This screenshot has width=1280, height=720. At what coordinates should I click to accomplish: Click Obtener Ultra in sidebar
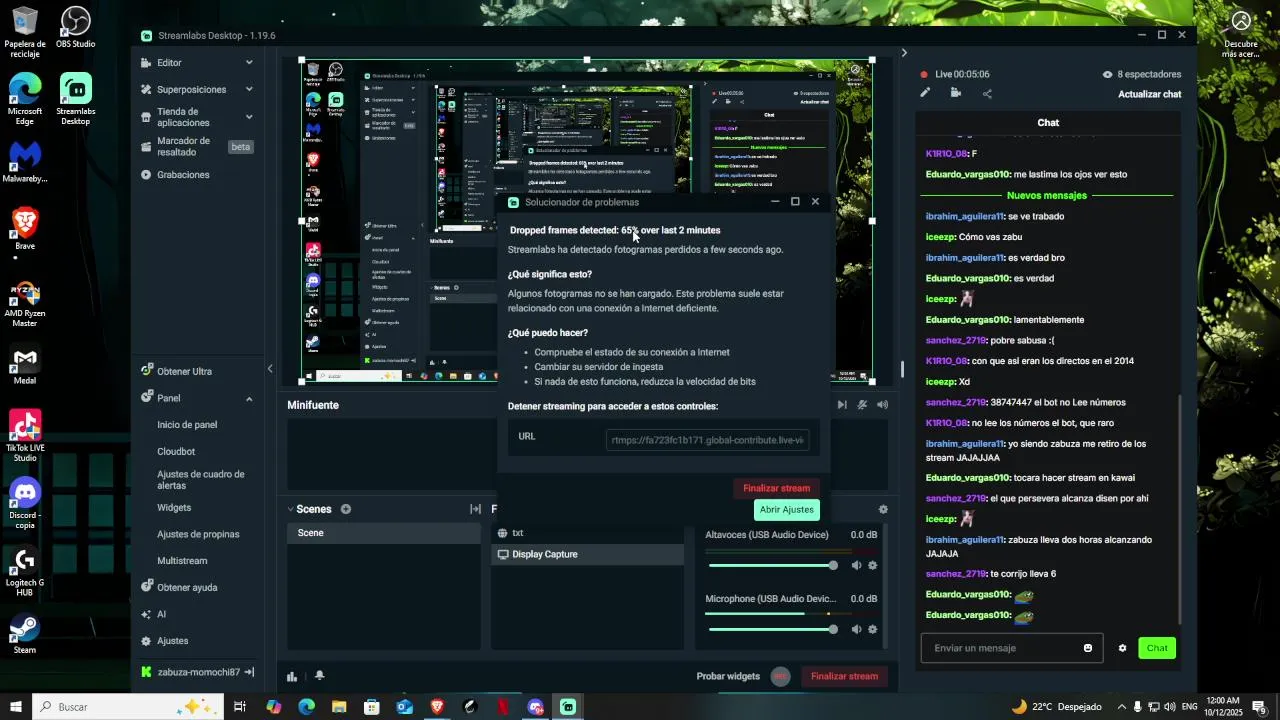[x=184, y=371]
